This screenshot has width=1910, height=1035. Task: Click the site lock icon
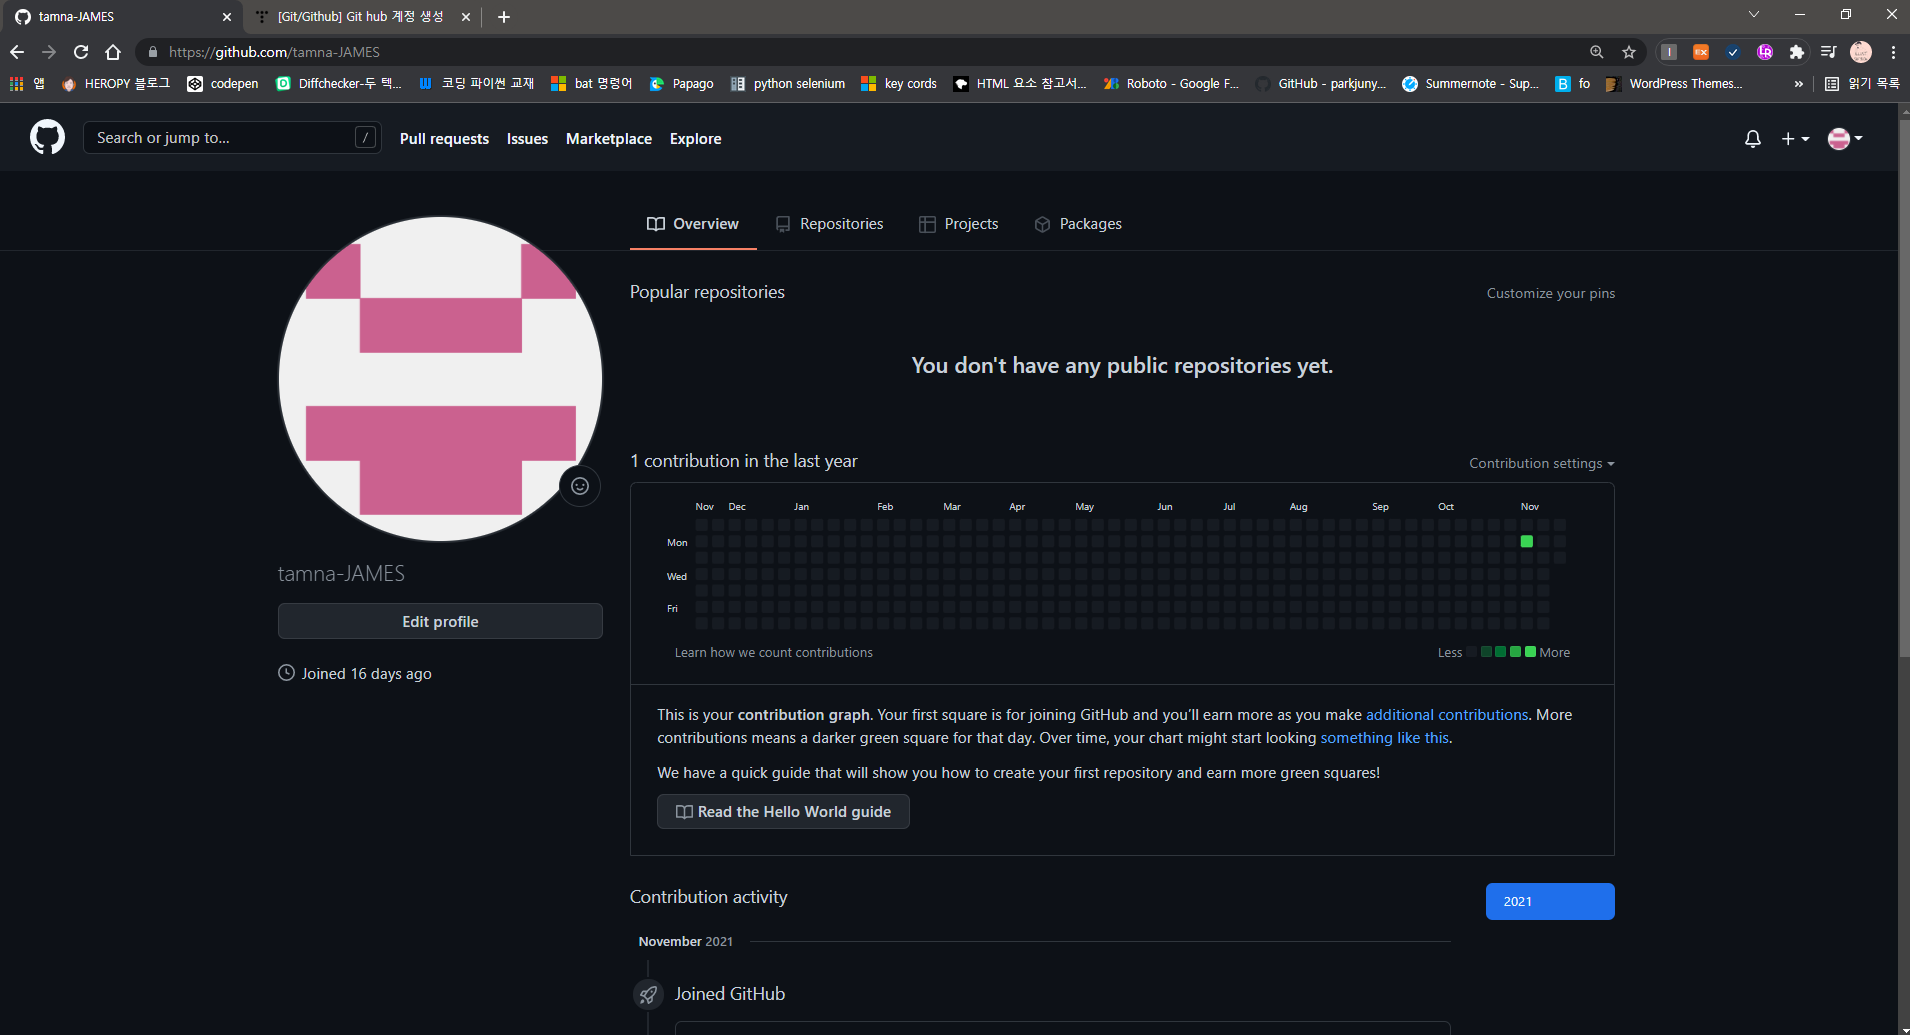point(153,52)
